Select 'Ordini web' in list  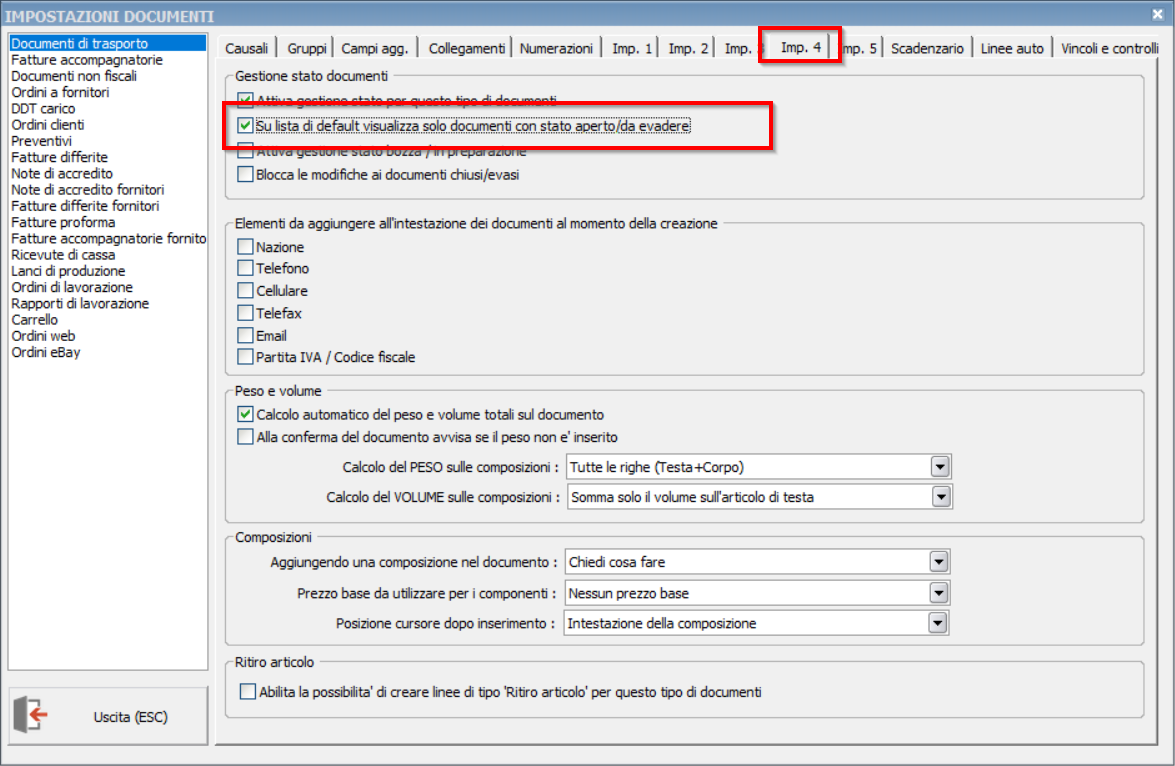pyautogui.click(x=107, y=336)
